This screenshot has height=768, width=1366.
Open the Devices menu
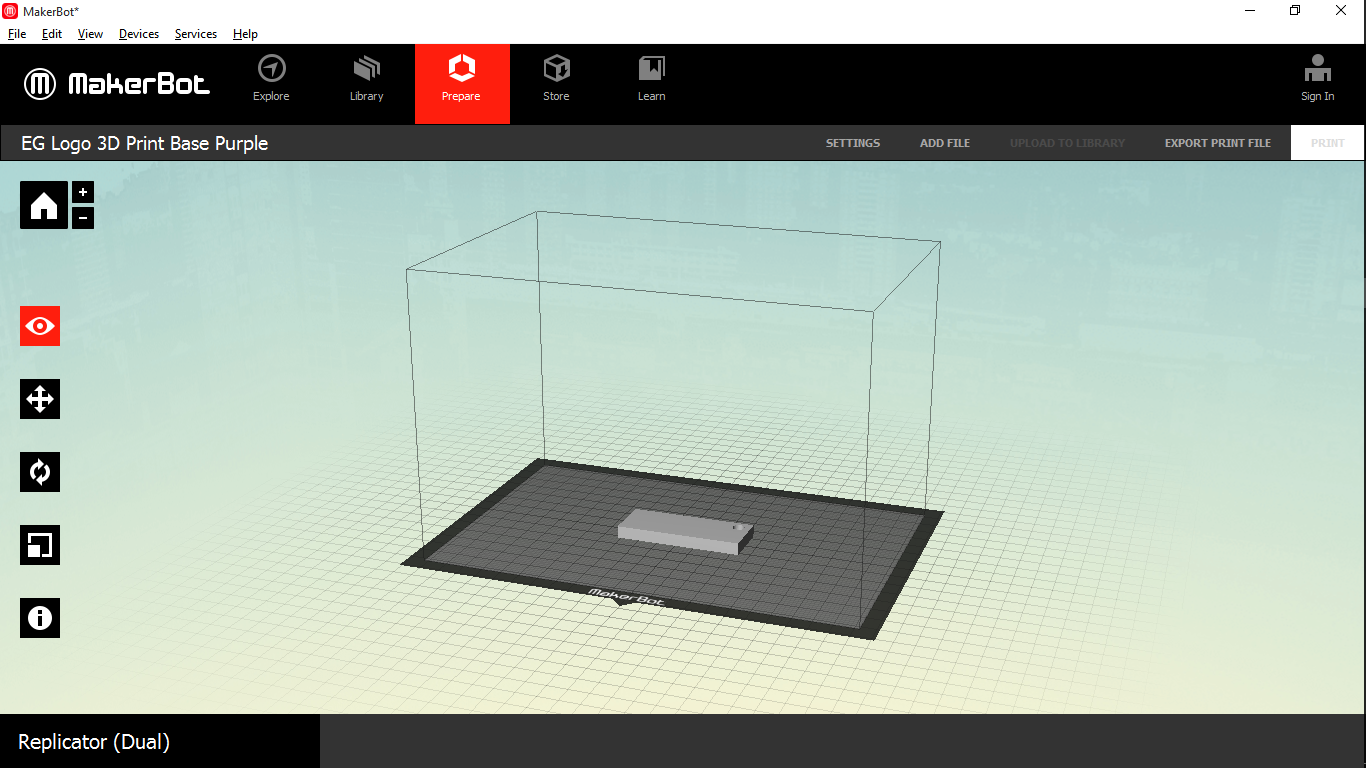[139, 34]
